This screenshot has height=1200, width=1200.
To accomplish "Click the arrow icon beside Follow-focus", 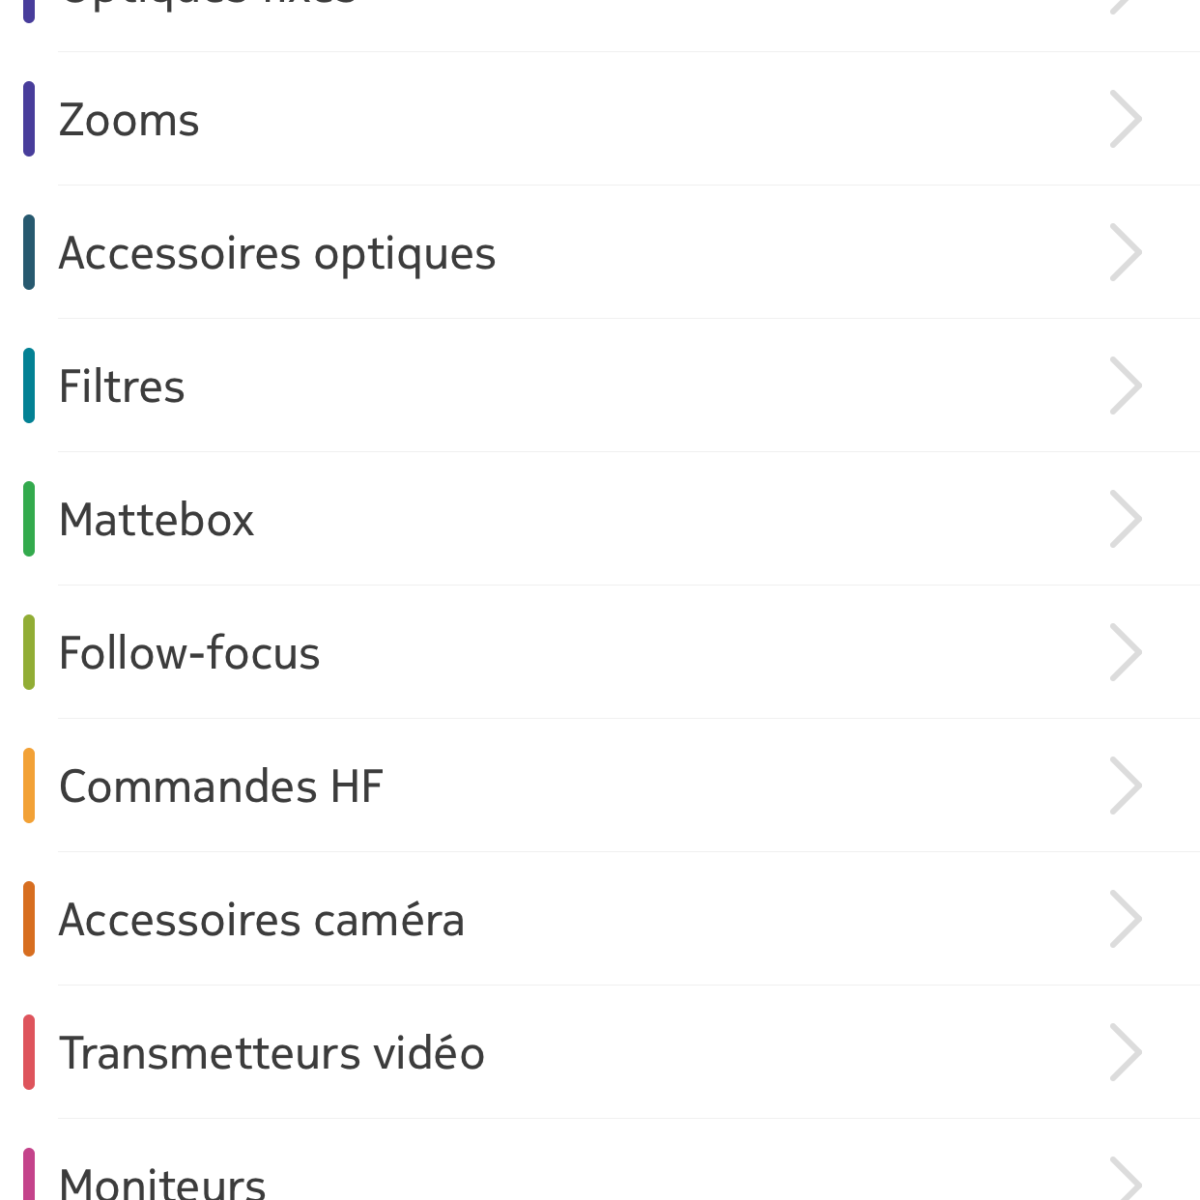I will (1126, 652).
